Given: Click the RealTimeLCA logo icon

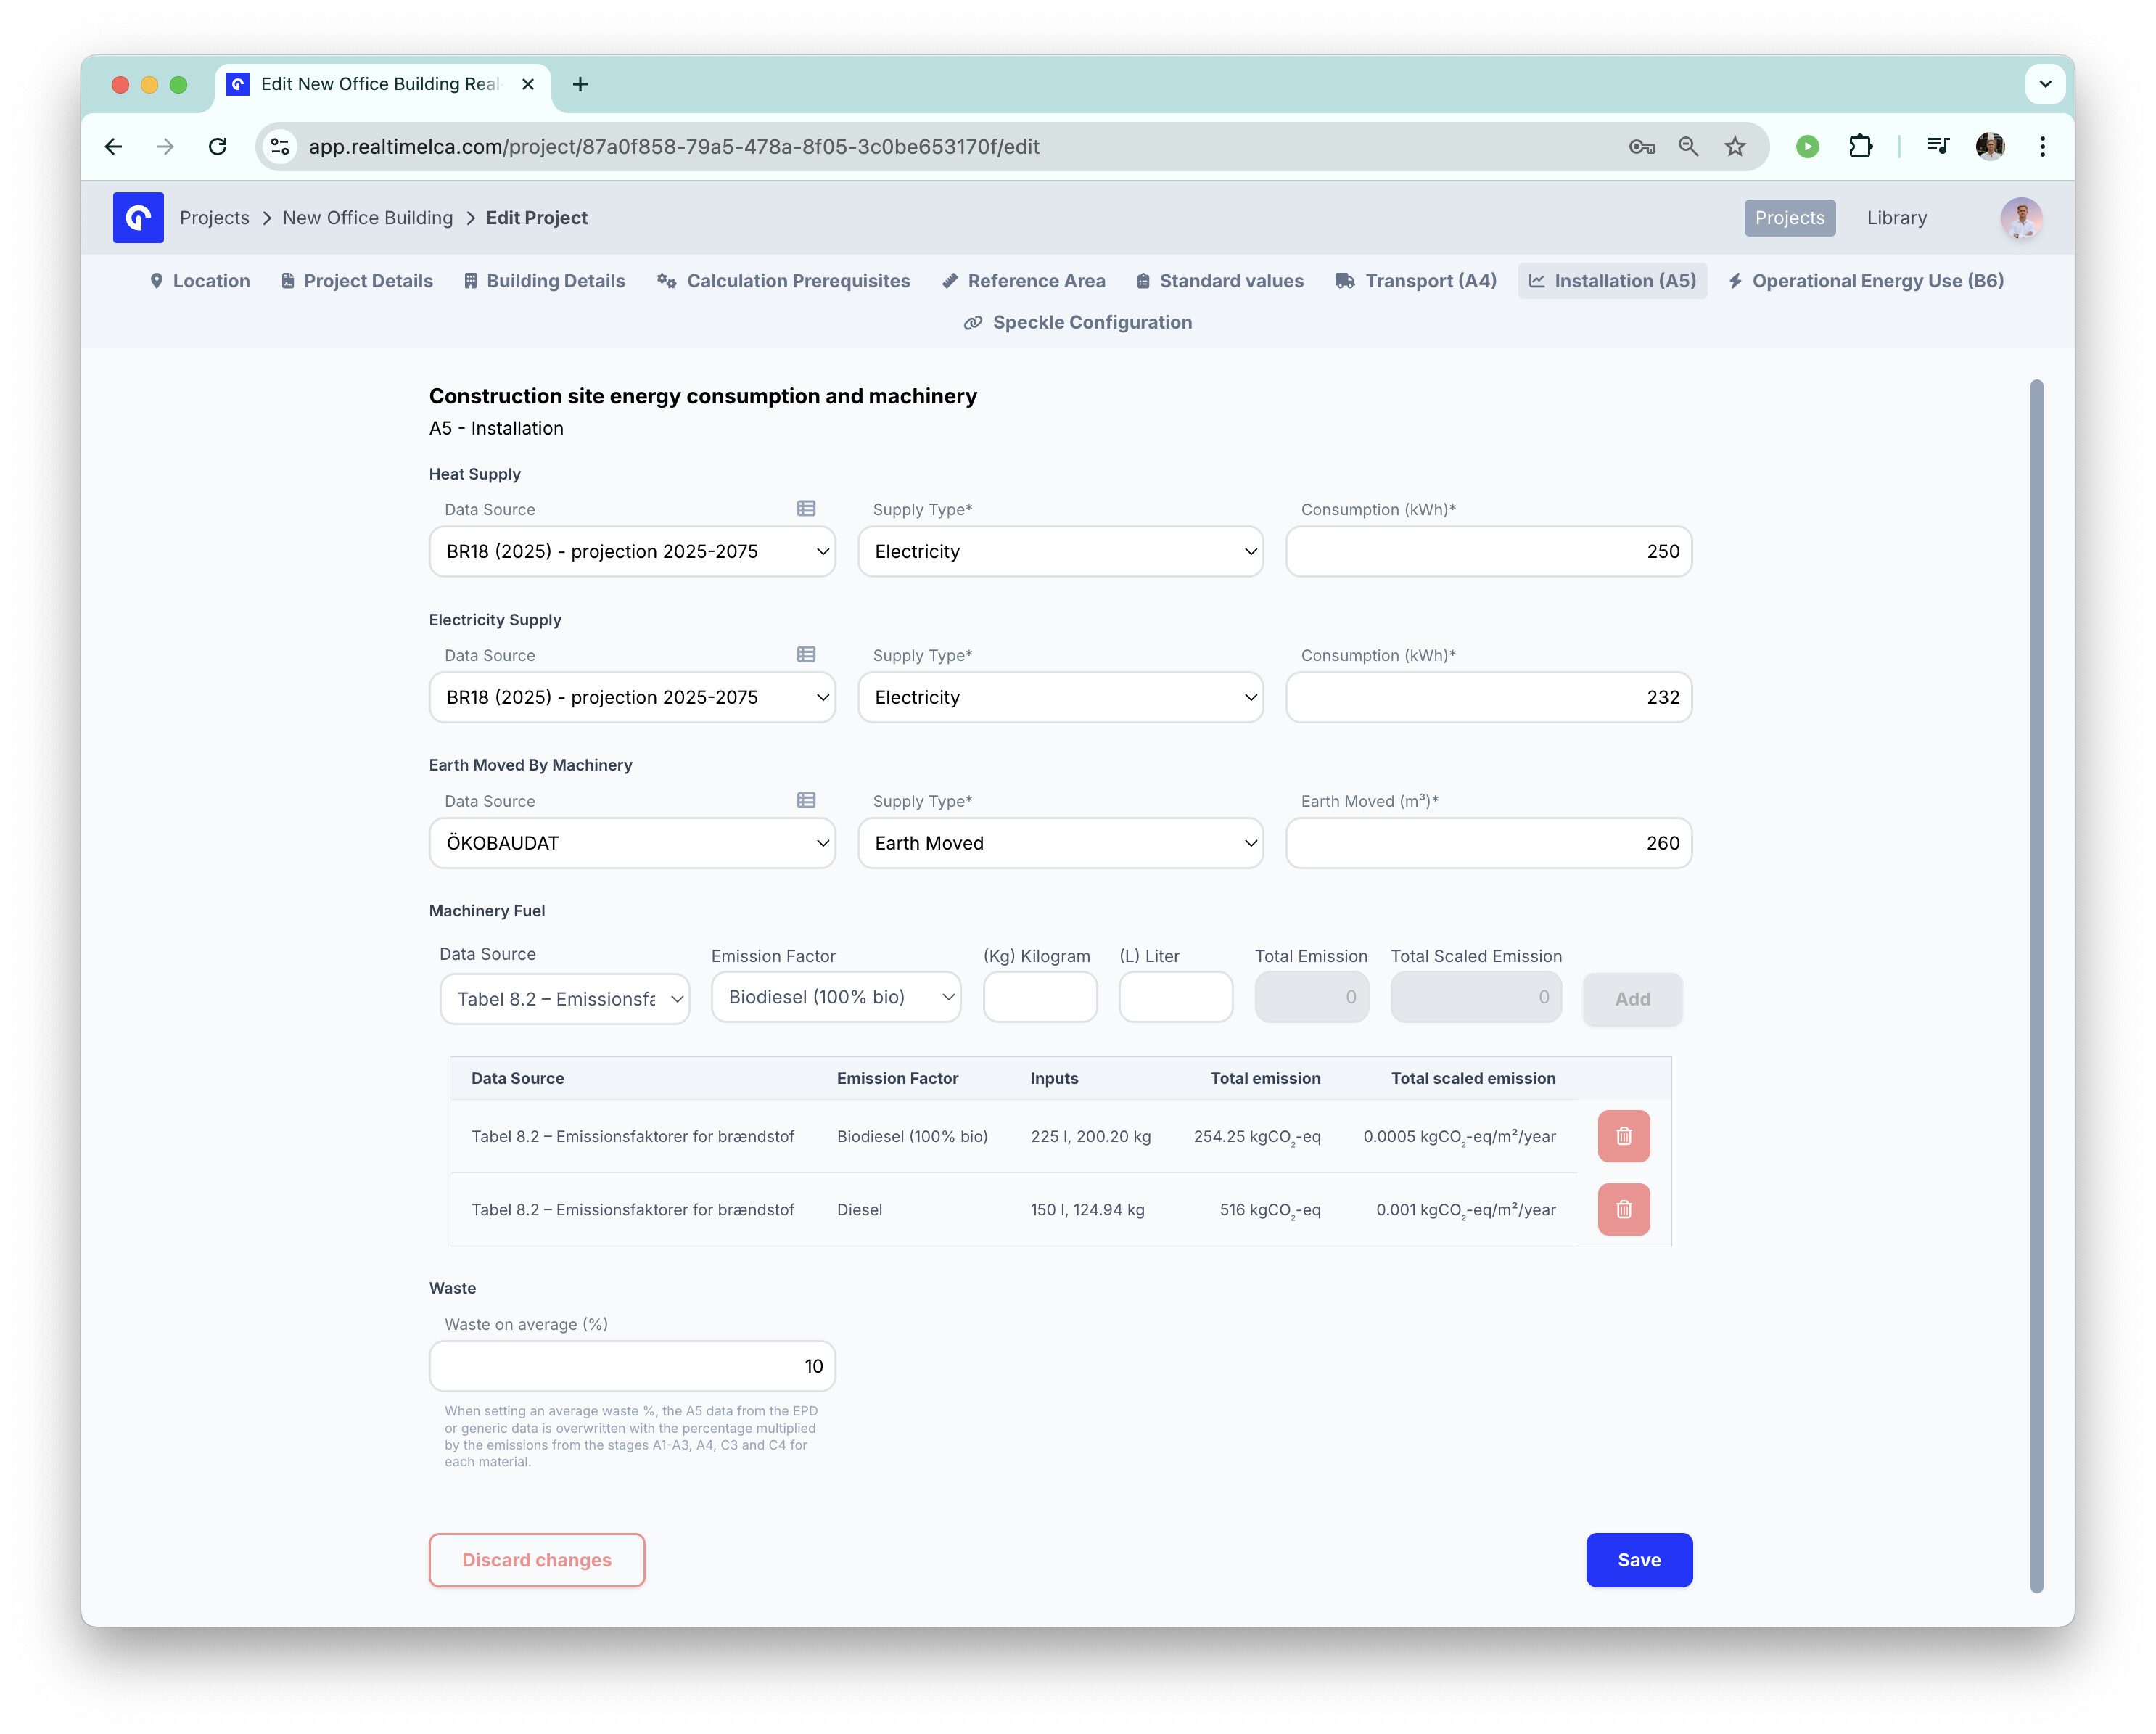Looking at the screenshot, I should point(138,218).
